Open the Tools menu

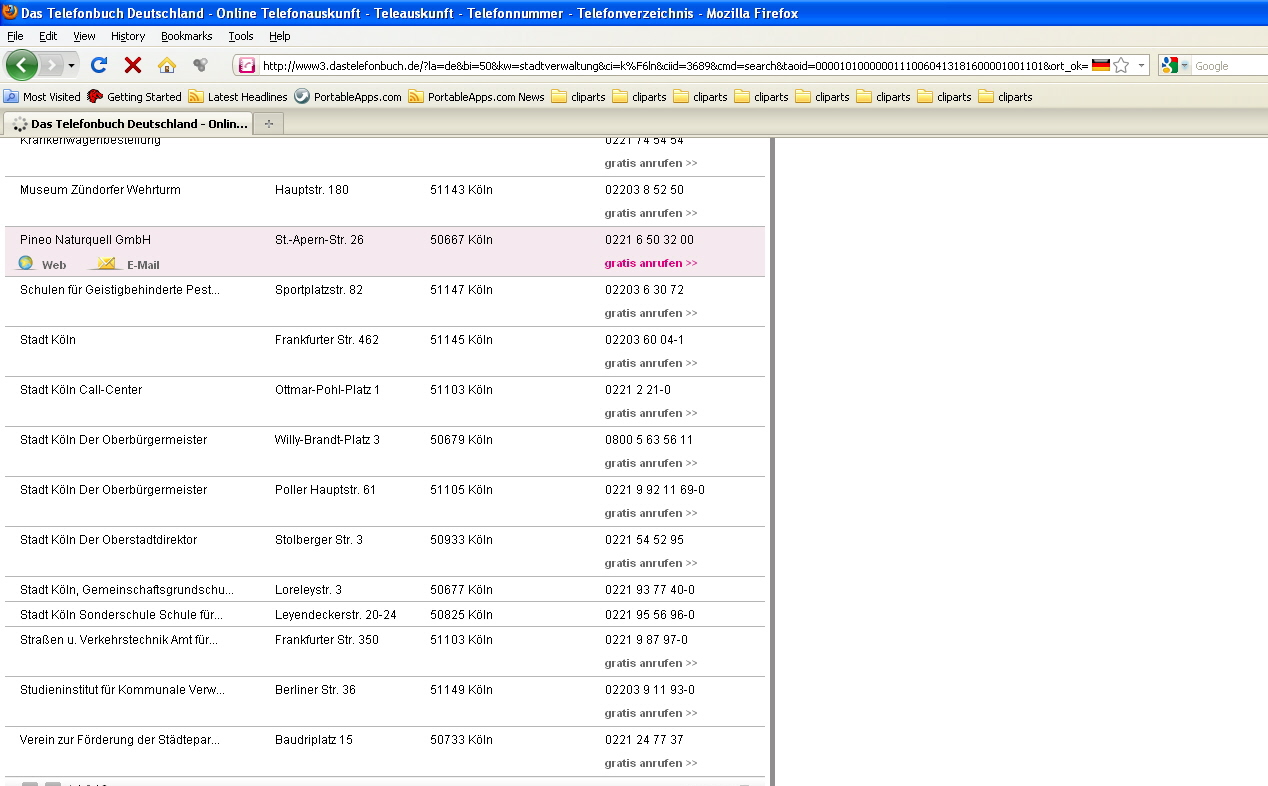click(x=240, y=36)
